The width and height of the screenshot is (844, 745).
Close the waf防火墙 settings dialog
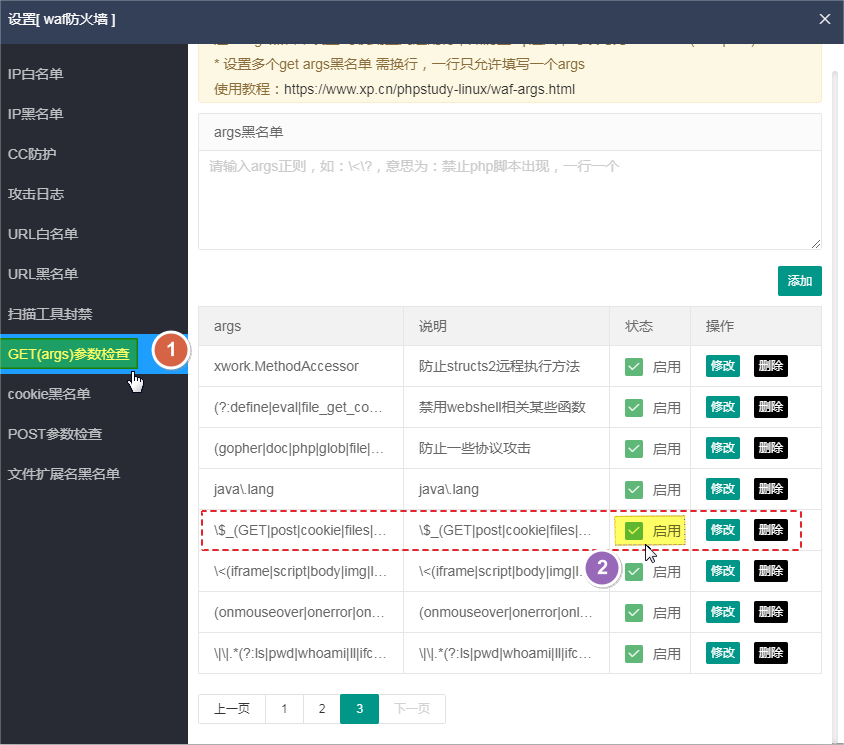pos(824,19)
